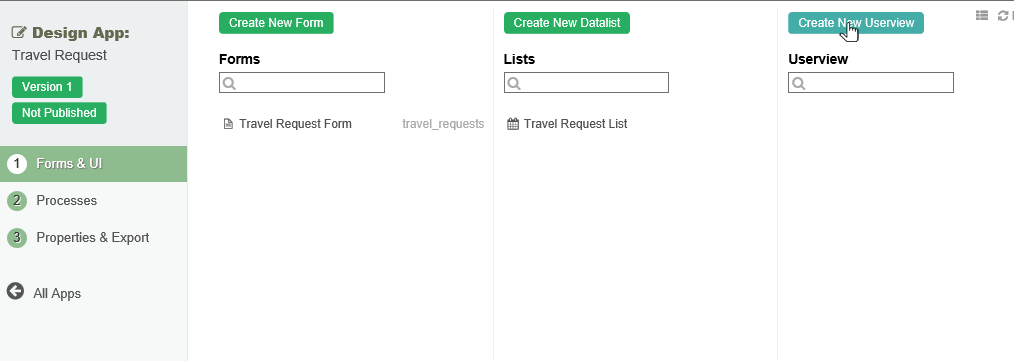Click the calendar icon of Travel Request List
The image size is (1014, 361).
513,124
